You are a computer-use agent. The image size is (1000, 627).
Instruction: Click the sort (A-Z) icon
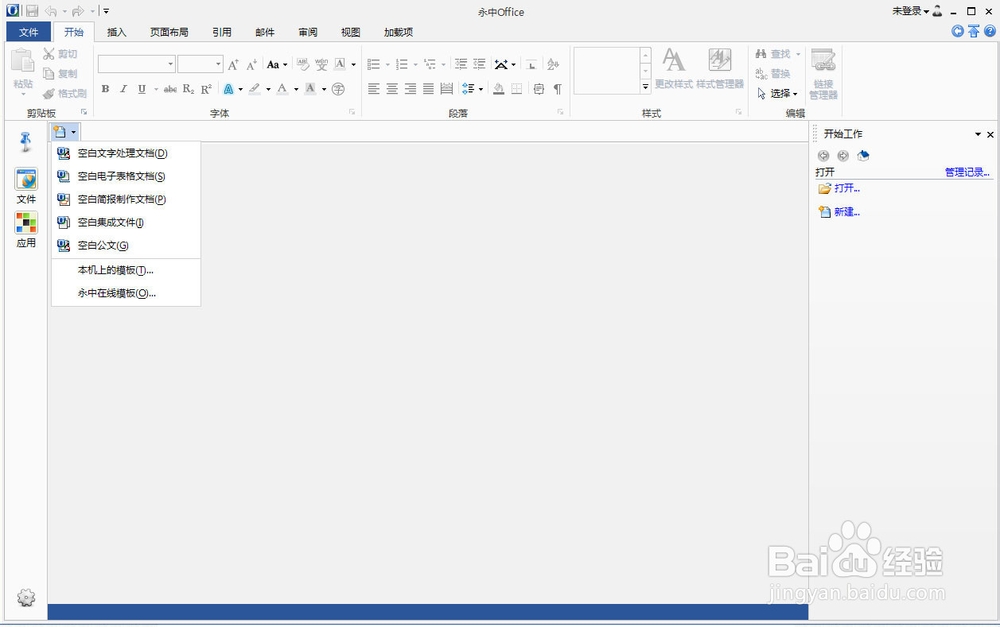coord(553,64)
